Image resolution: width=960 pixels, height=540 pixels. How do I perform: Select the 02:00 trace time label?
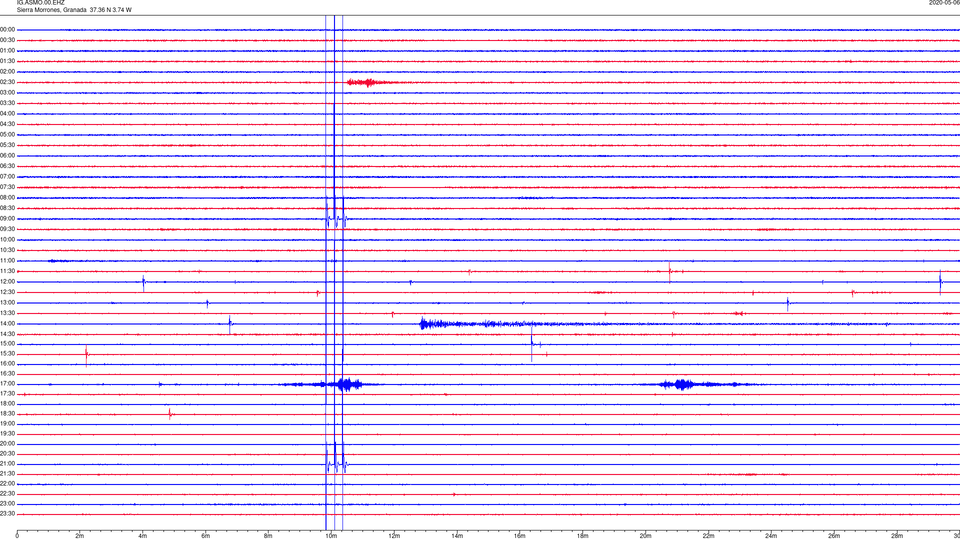[x=7, y=72]
